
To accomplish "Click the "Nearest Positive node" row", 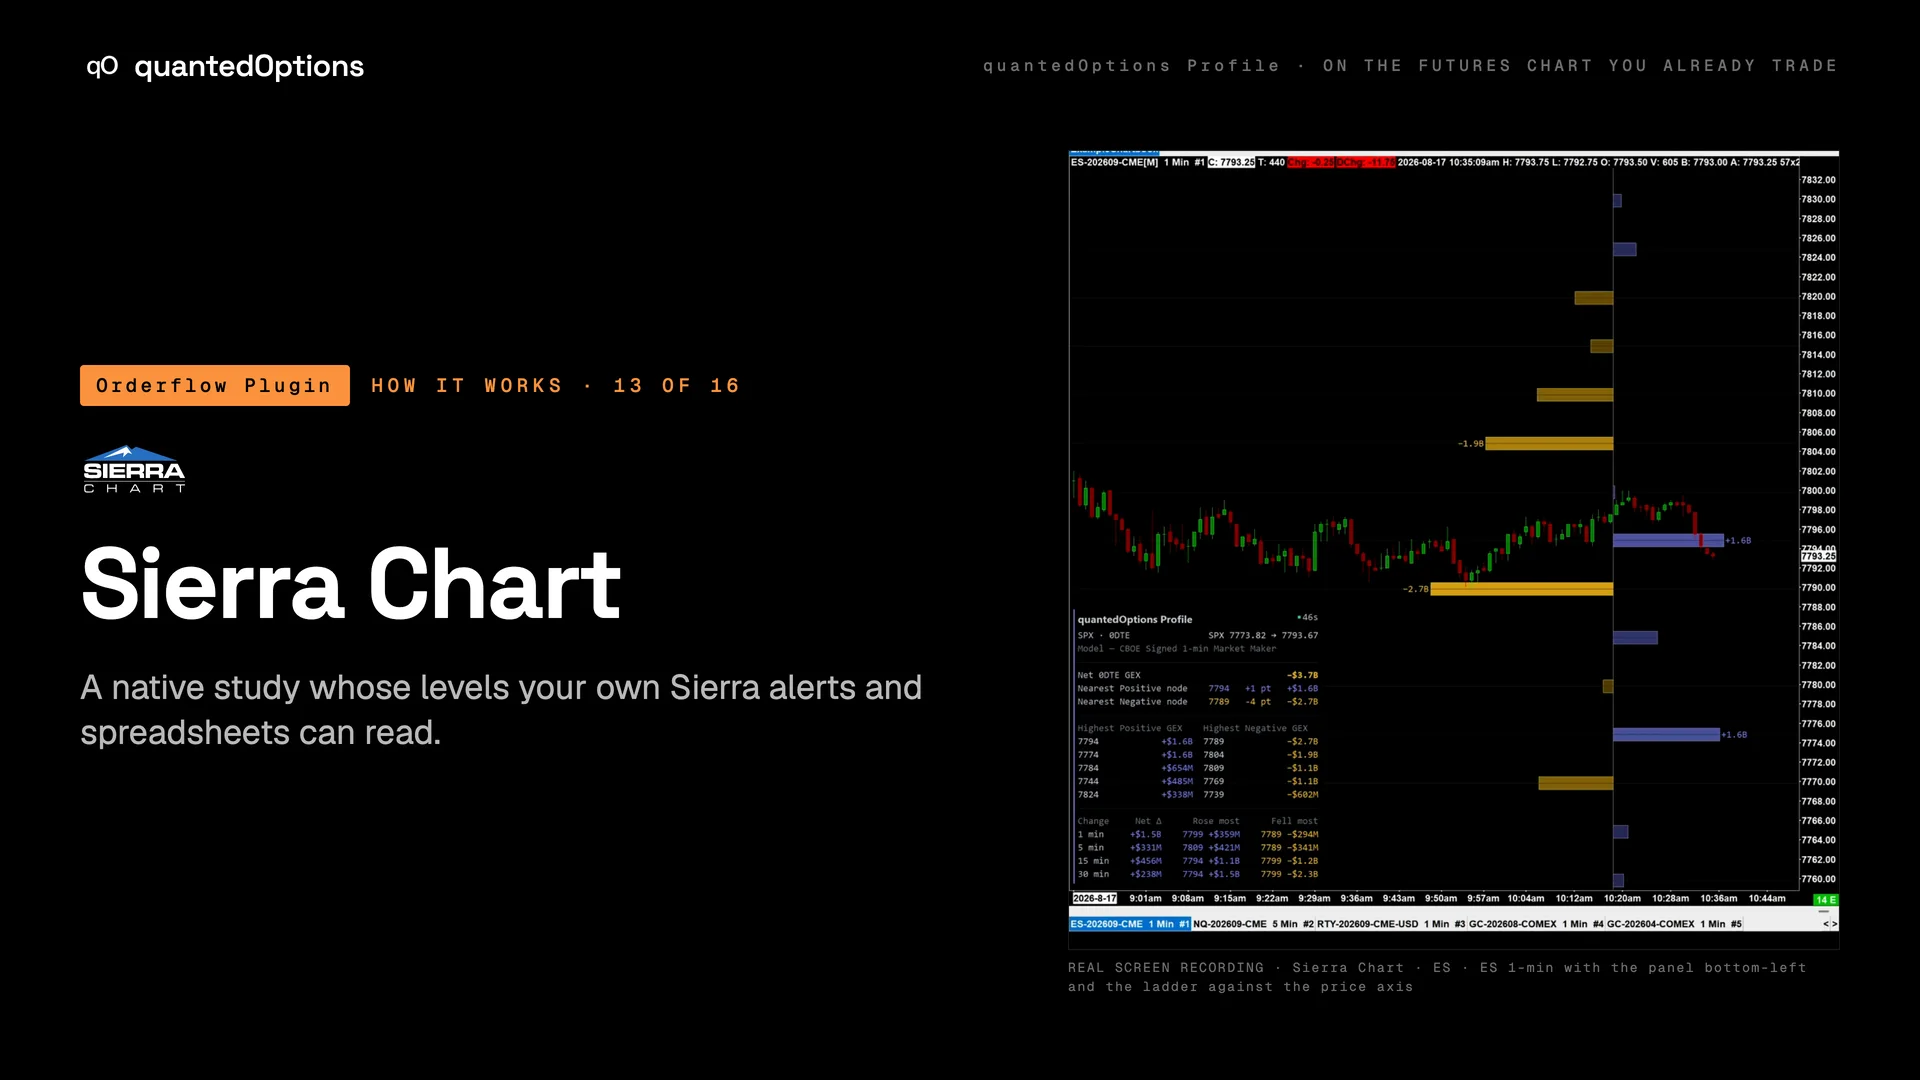I will 1198,688.
